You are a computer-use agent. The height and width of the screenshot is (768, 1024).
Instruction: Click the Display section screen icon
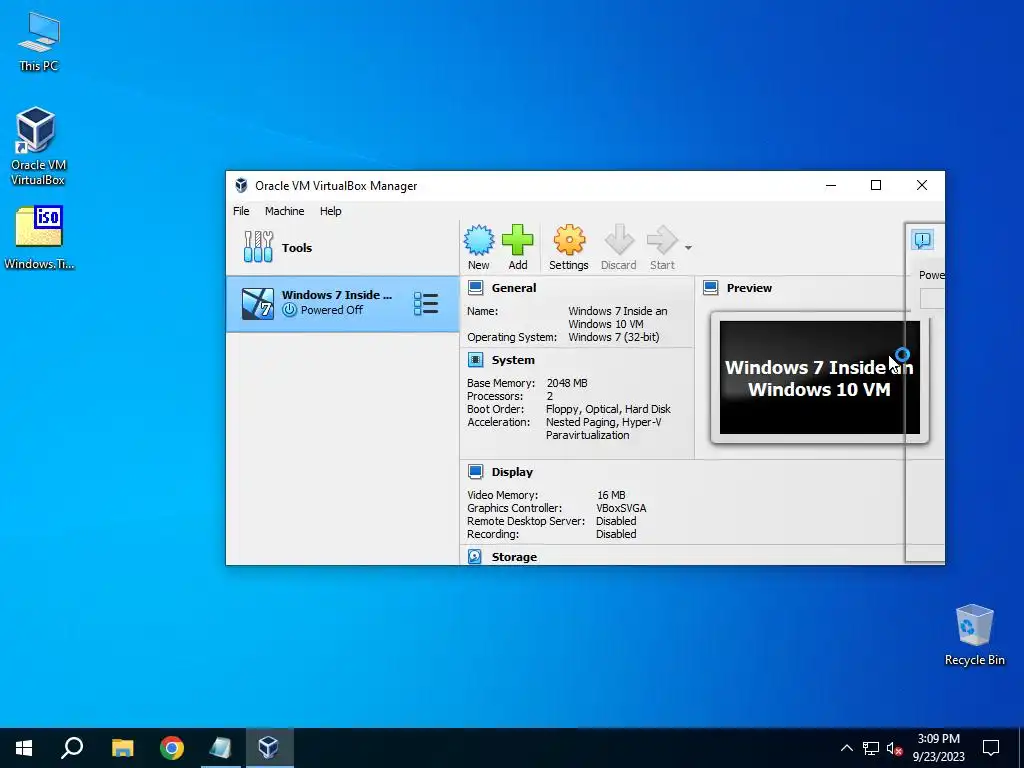[x=475, y=472]
